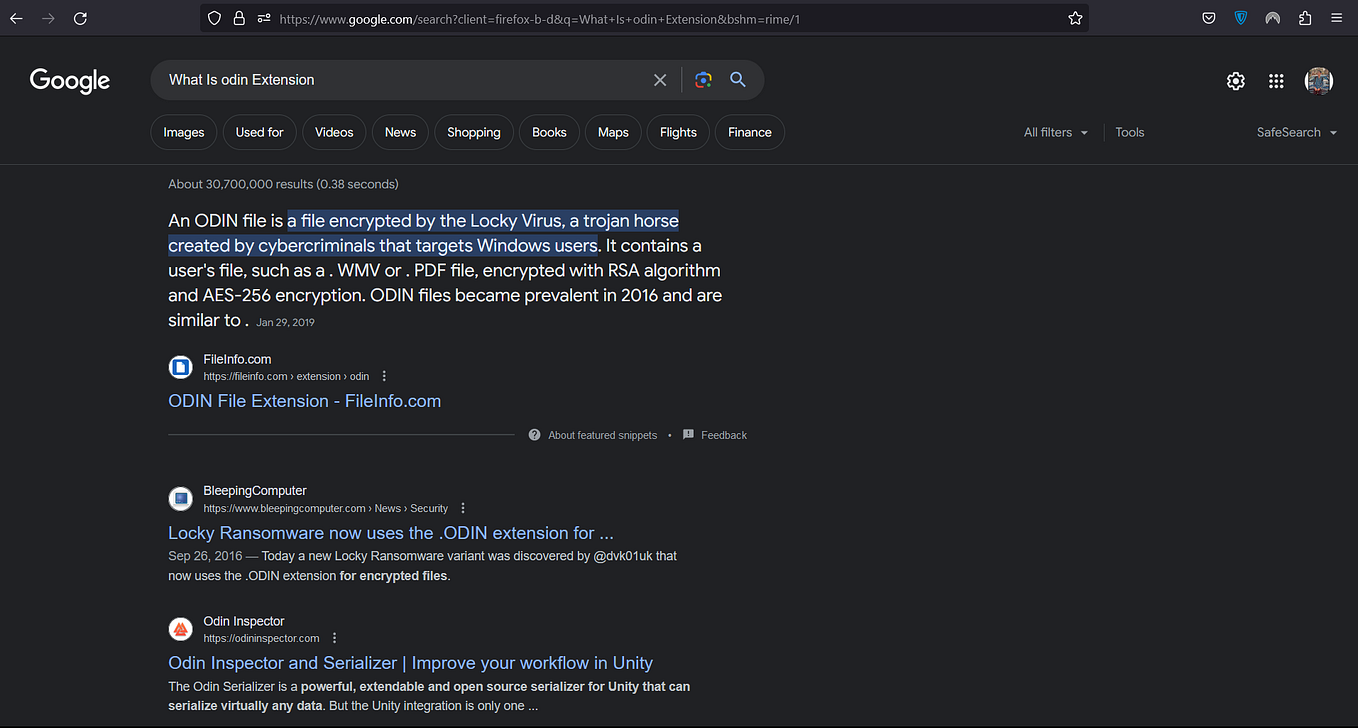The image size is (1358, 728).
Task: Click the Google account profile picture
Action: coord(1319,81)
